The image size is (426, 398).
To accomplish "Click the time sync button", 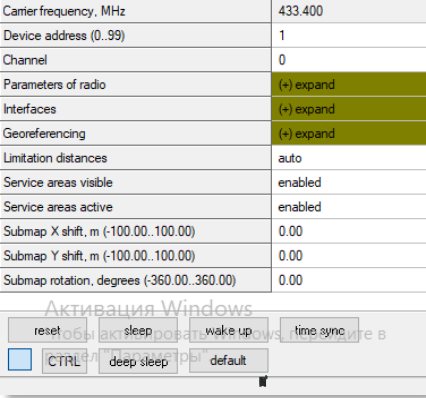I will coord(319,330).
